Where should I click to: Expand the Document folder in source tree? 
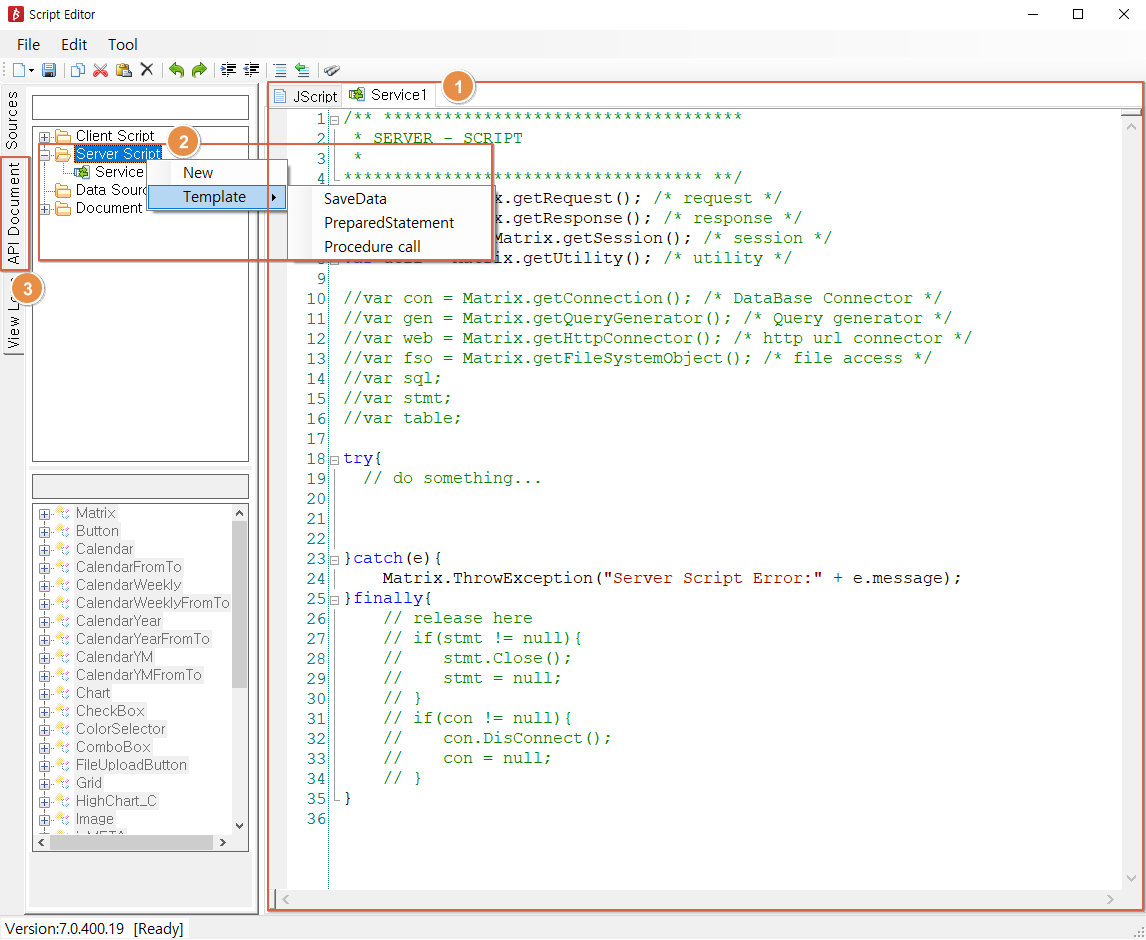point(45,209)
